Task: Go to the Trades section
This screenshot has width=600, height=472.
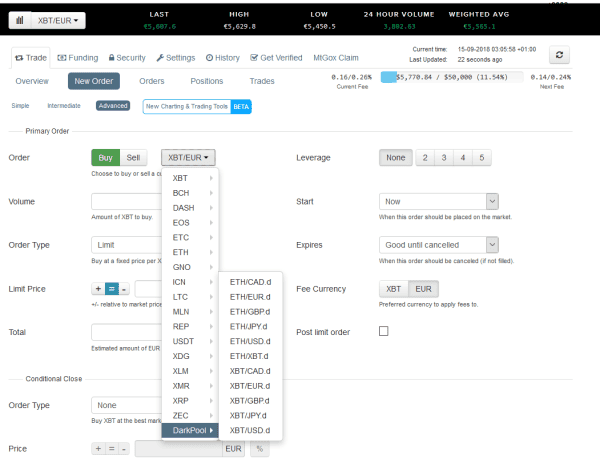Action: [x=262, y=81]
